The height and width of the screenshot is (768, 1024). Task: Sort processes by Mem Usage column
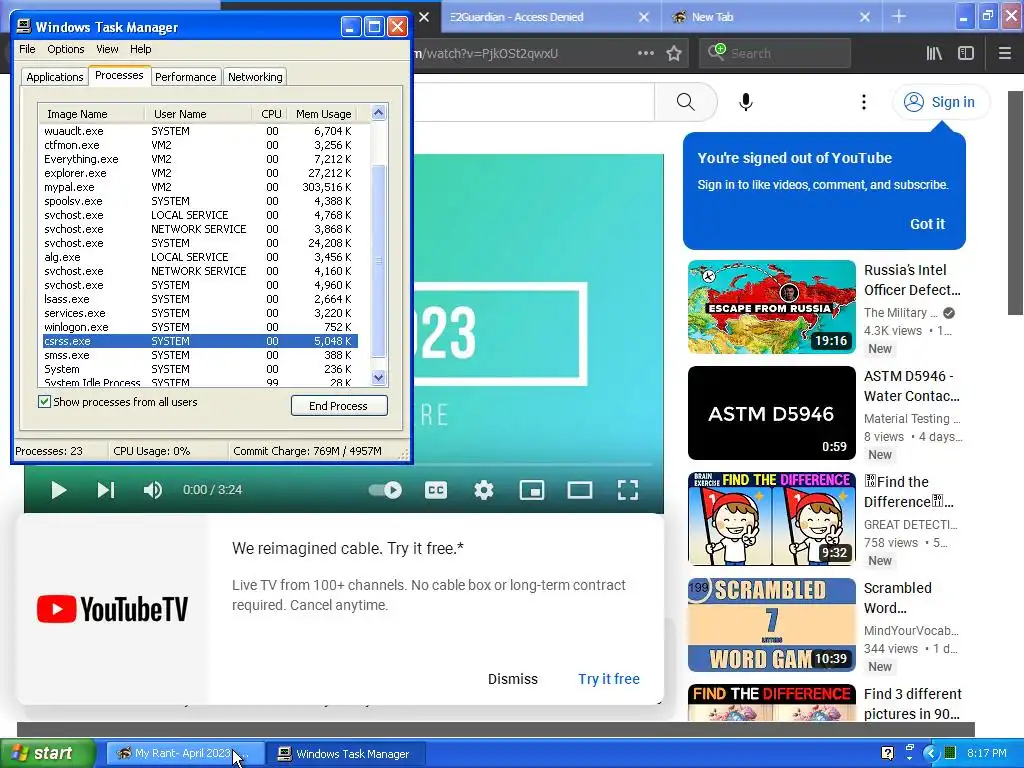(x=322, y=114)
